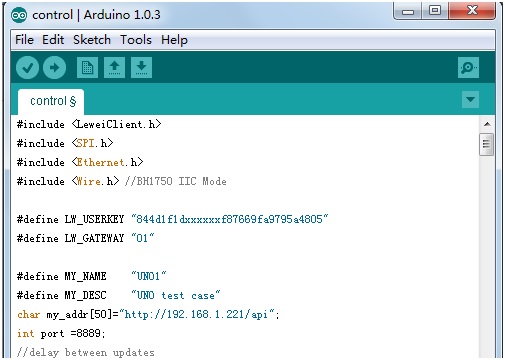
Task: Minimize the Arduino window
Action: (x=408, y=11)
